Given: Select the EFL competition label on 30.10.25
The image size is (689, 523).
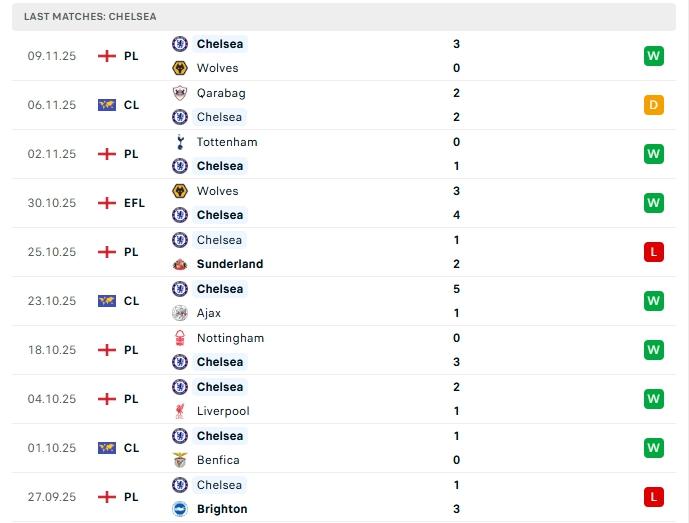Looking at the screenshot, I should pos(134,203).
